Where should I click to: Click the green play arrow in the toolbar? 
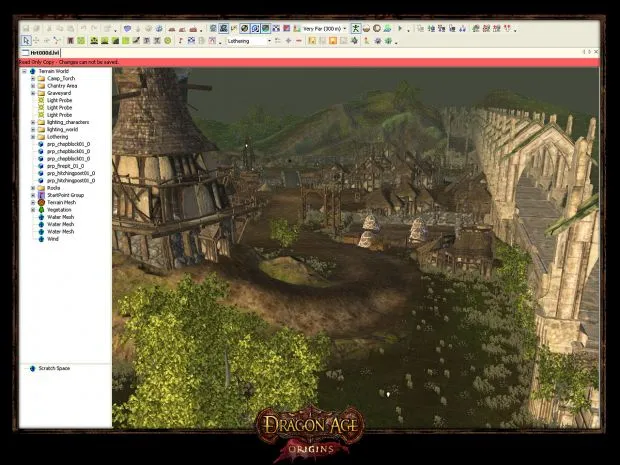tap(401, 28)
